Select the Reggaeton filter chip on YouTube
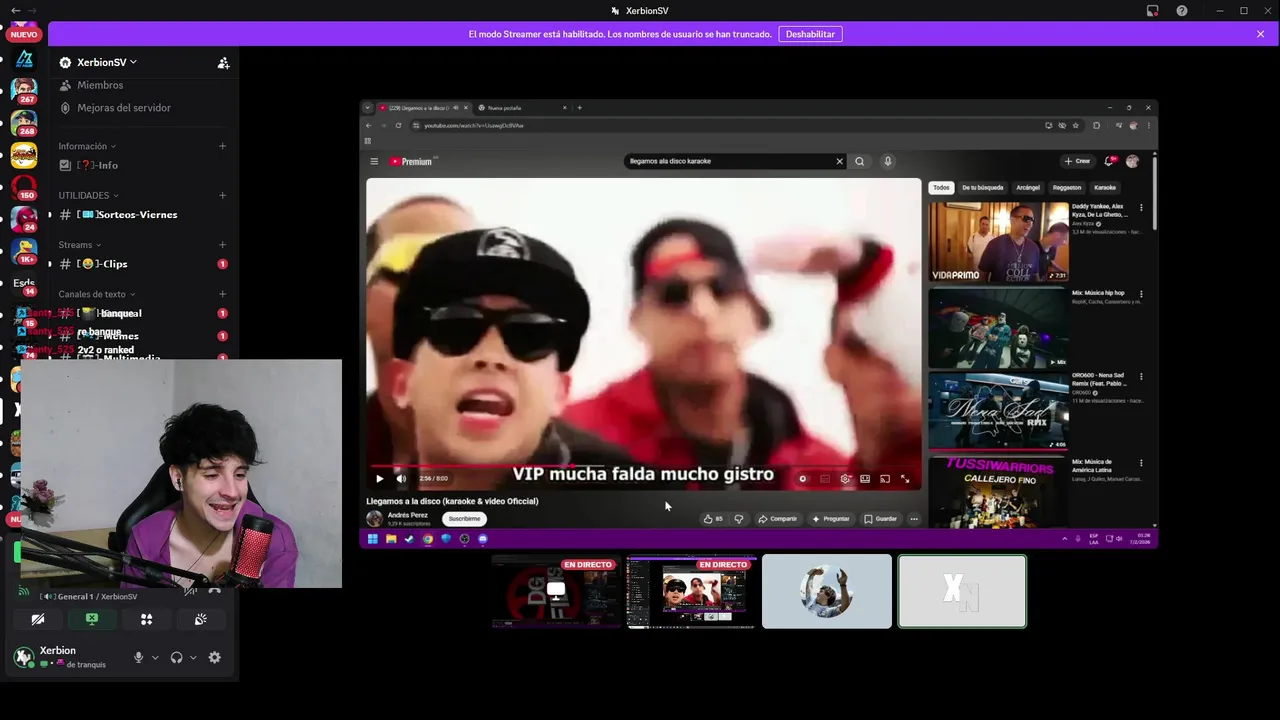 [x=1067, y=187]
